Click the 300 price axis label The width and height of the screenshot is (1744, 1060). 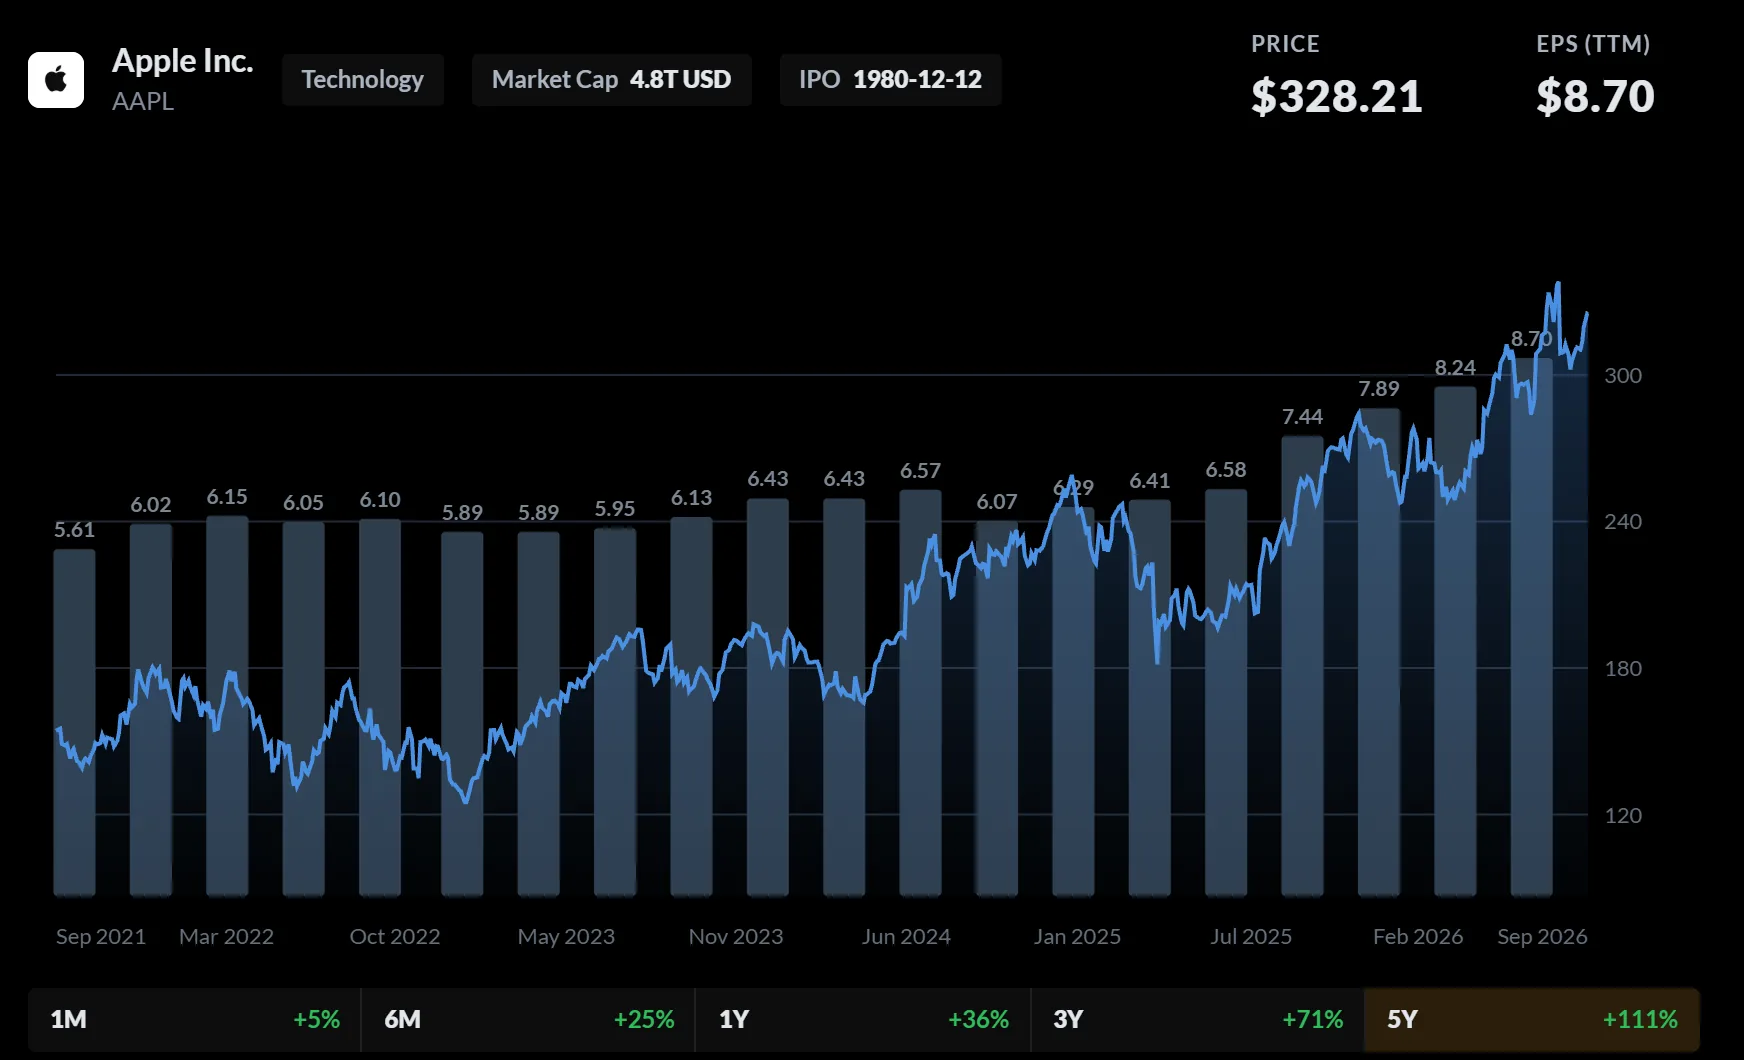point(1623,376)
